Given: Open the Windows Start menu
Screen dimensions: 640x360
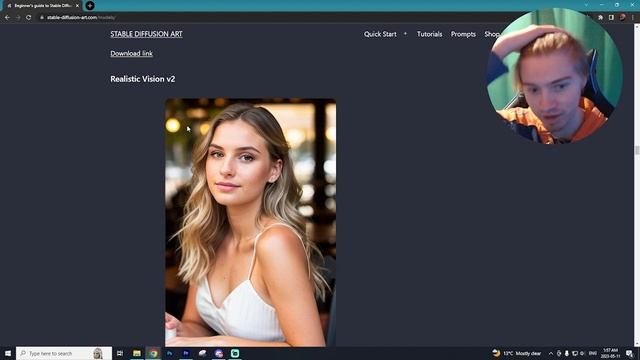Looking at the screenshot, I should click(x=8, y=353).
